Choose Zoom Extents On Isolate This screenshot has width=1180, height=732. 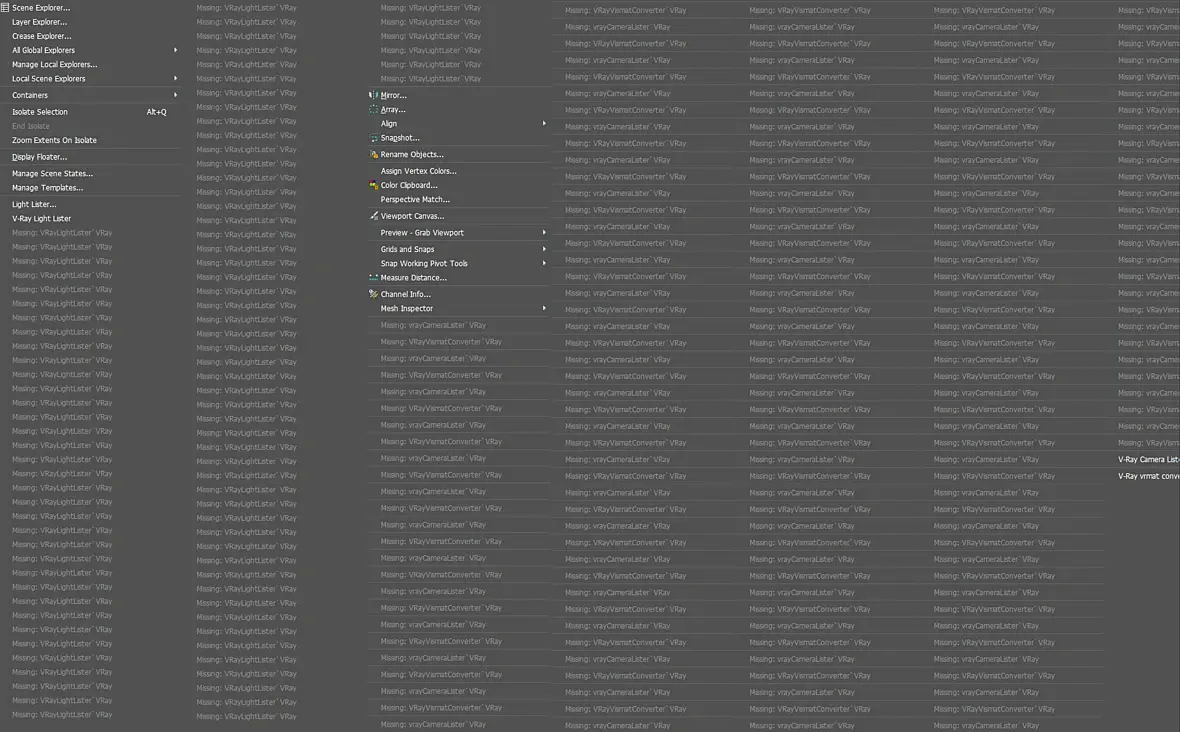[54, 141]
